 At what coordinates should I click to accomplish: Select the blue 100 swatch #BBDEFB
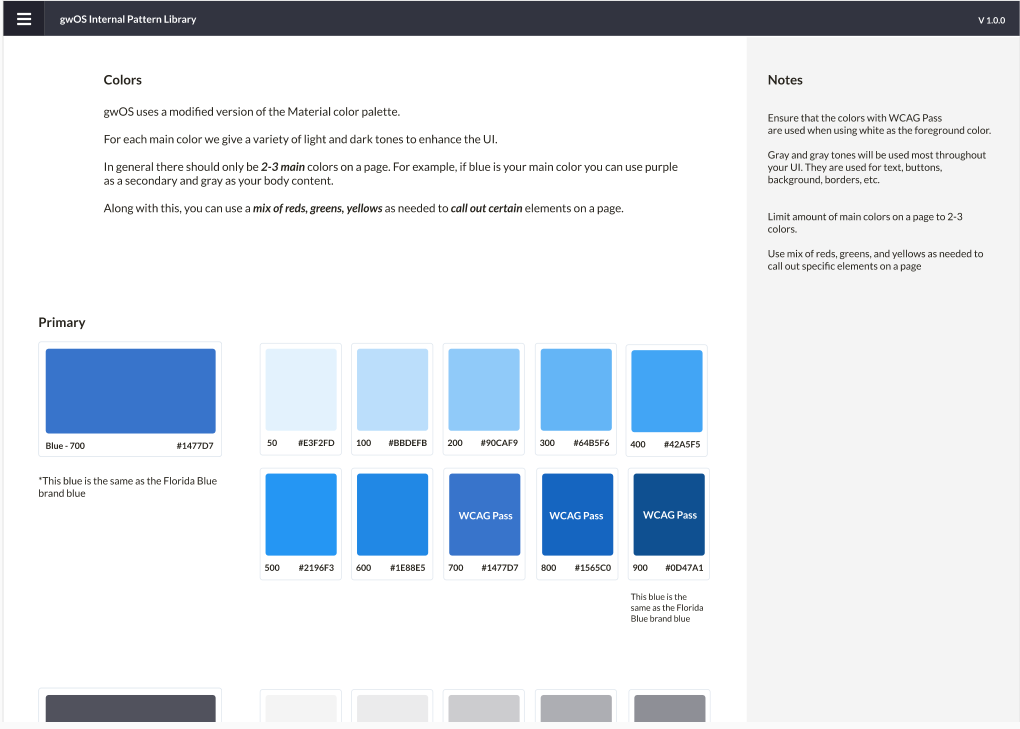[392, 390]
